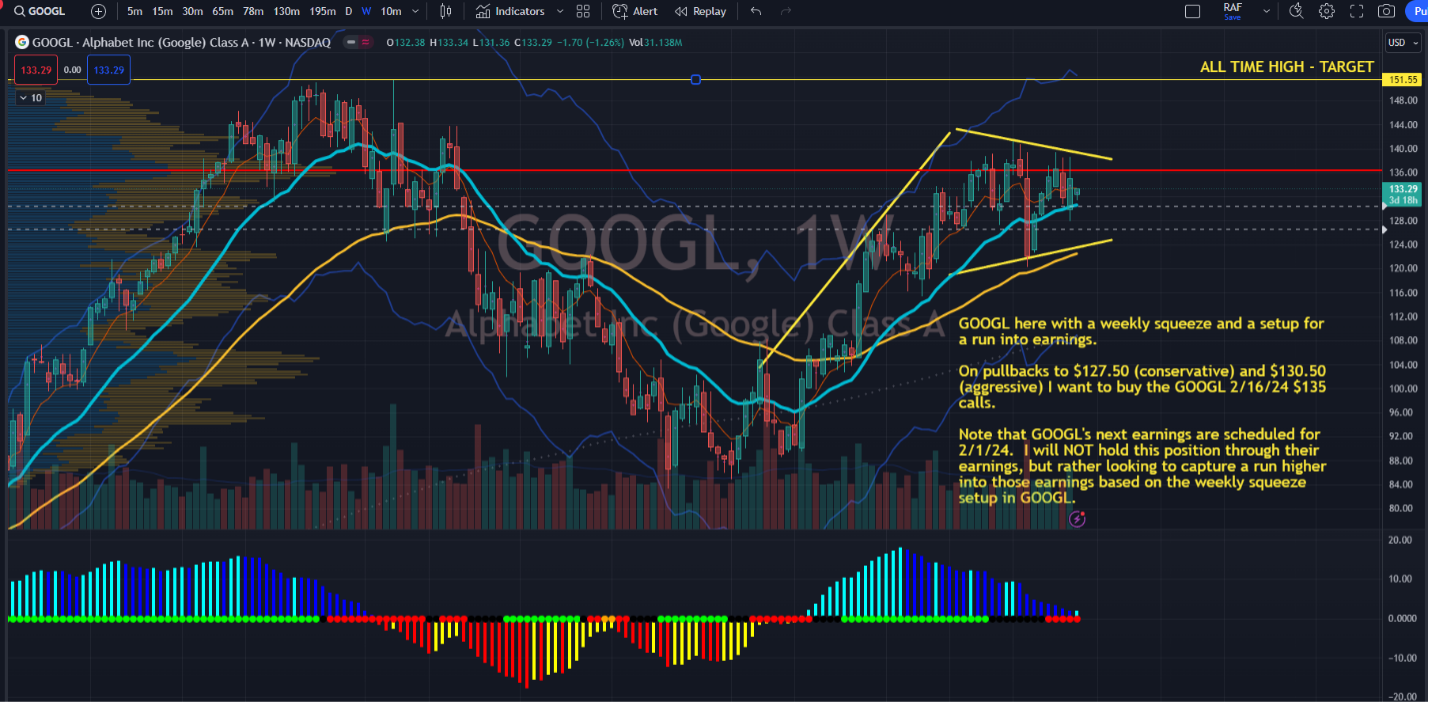Add a comparison symbol via plus icon

pos(97,11)
